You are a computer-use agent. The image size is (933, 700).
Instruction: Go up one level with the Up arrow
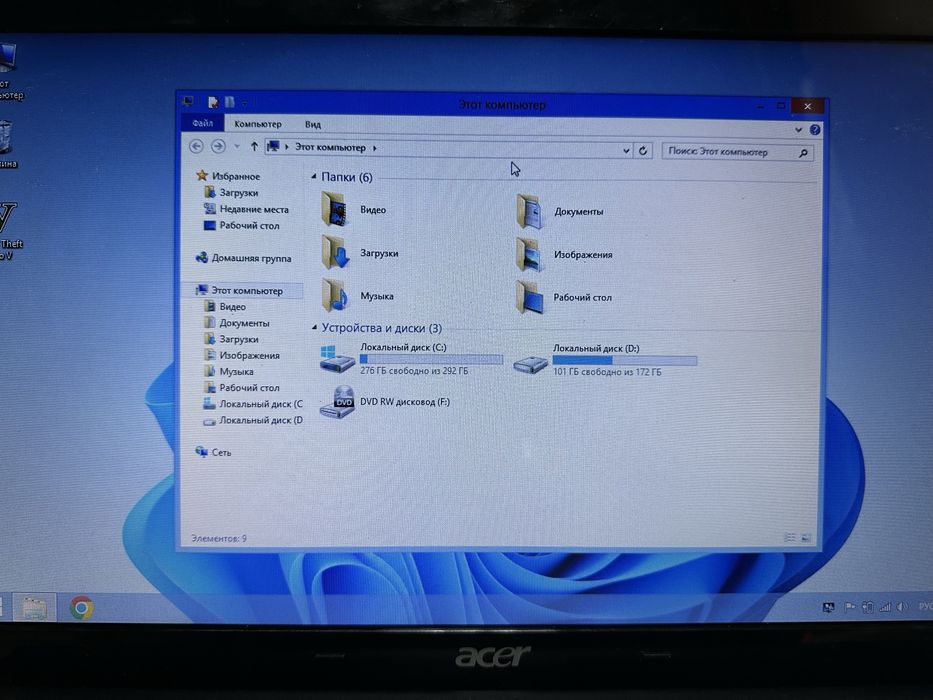[x=254, y=146]
